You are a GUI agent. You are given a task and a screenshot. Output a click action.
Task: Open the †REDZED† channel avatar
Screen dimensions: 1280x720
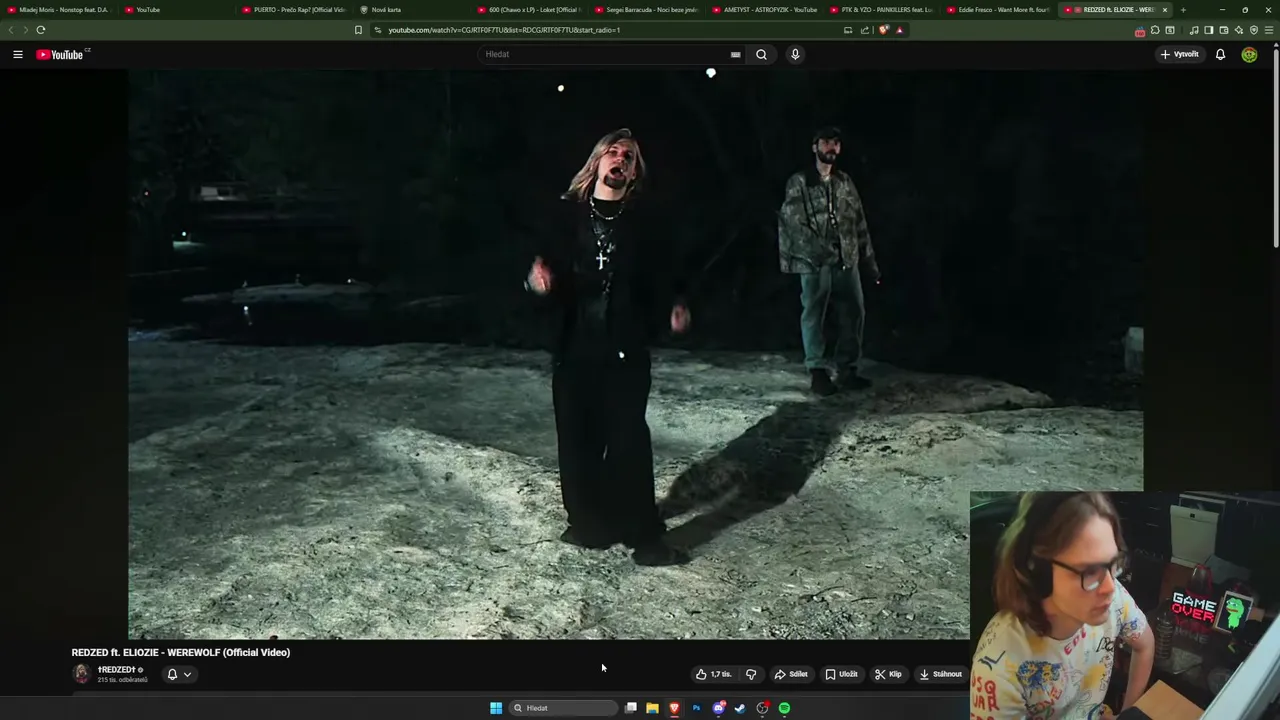coord(81,673)
